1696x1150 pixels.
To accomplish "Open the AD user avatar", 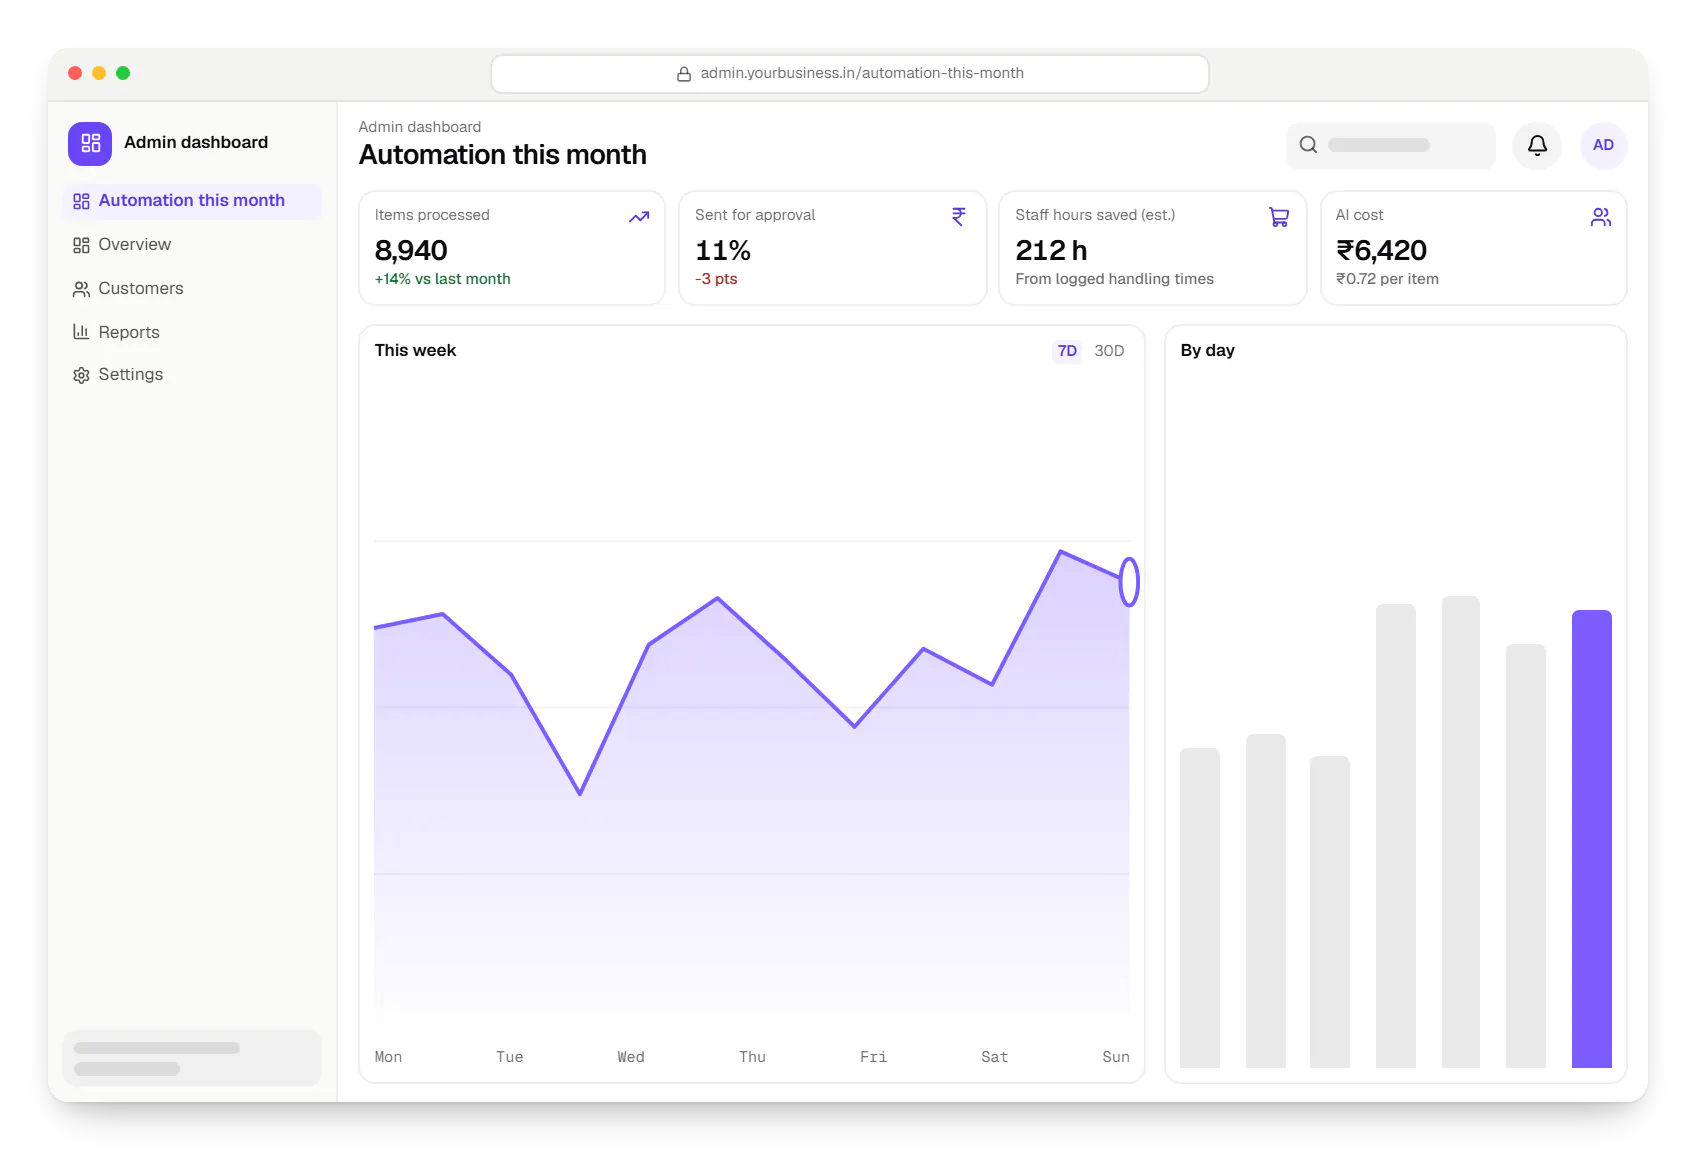I will click(1603, 146).
